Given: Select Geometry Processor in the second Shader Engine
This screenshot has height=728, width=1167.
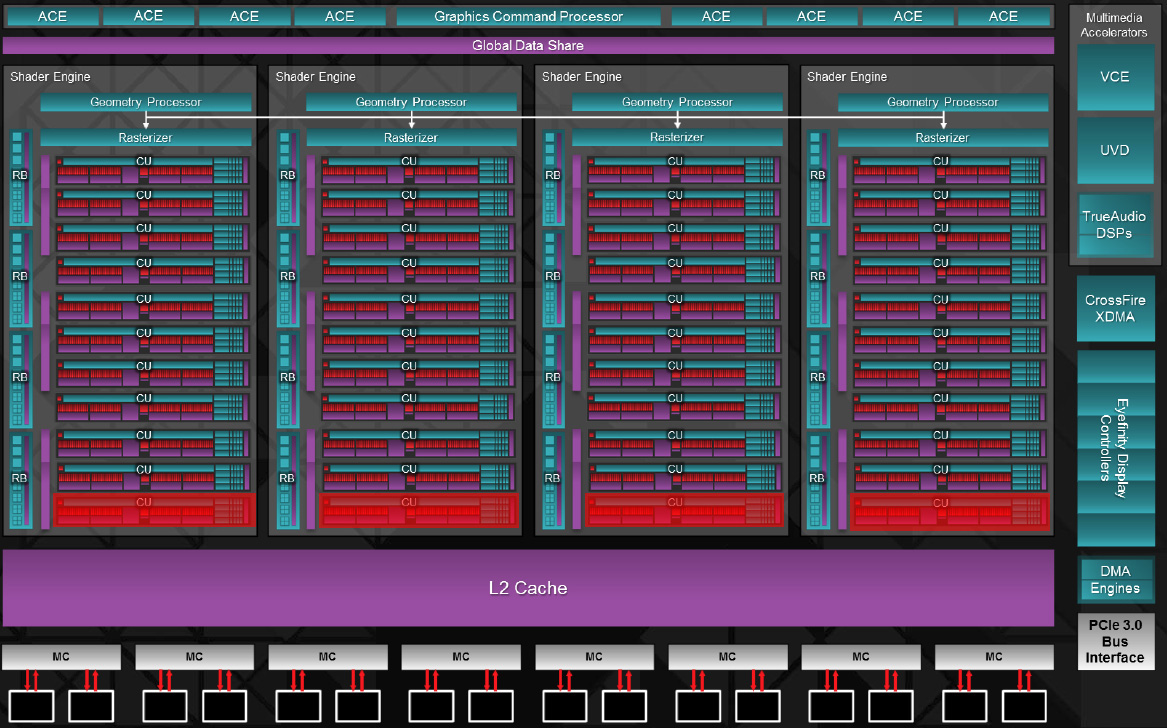Looking at the screenshot, I should [x=411, y=102].
